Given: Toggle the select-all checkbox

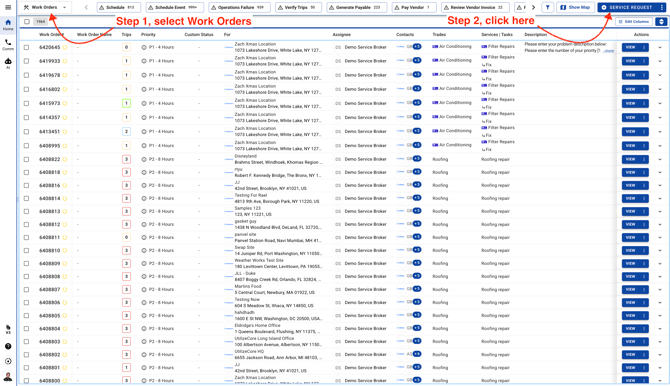Looking at the screenshot, I should point(27,21).
